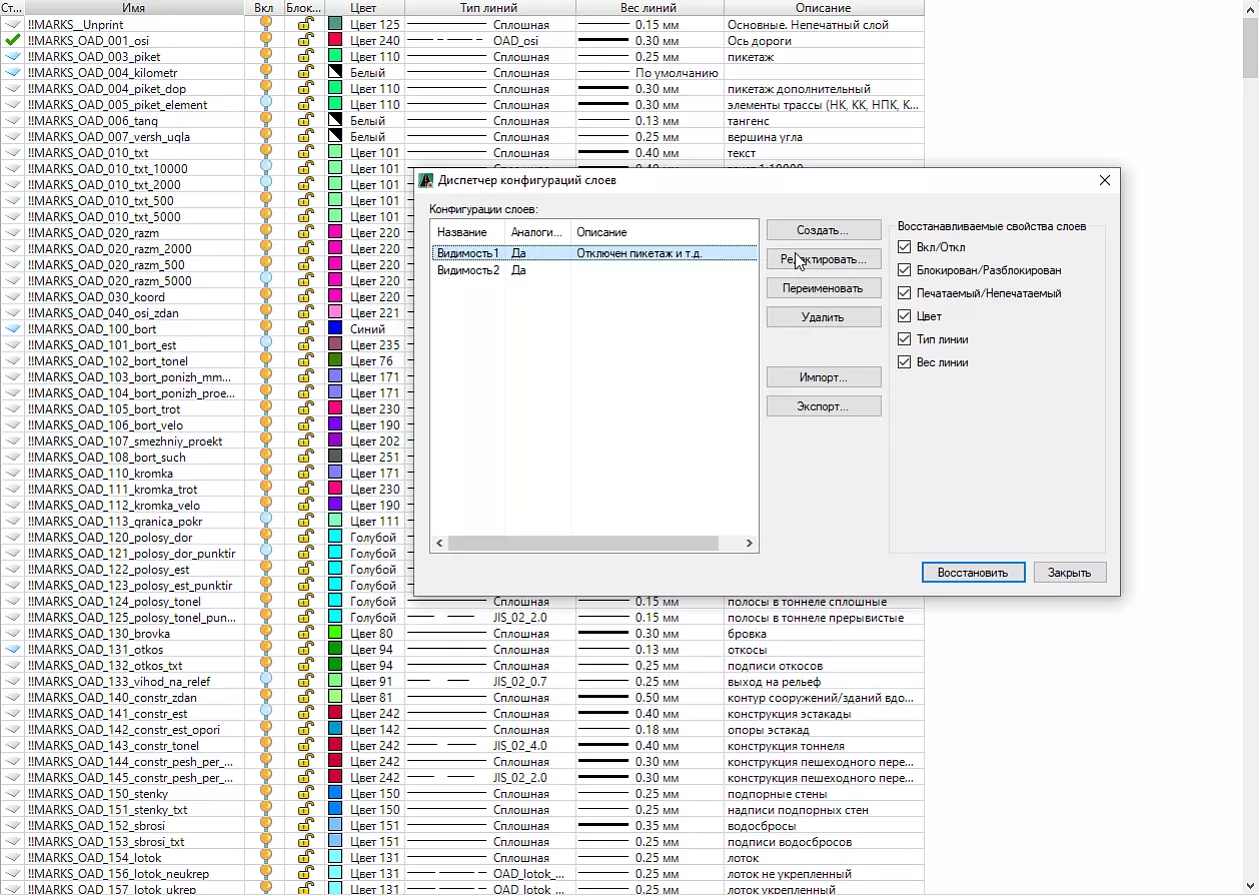
Task: Click green checkmark status of !!MARKS_OAD_001_osi
Action: (x=12, y=41)
